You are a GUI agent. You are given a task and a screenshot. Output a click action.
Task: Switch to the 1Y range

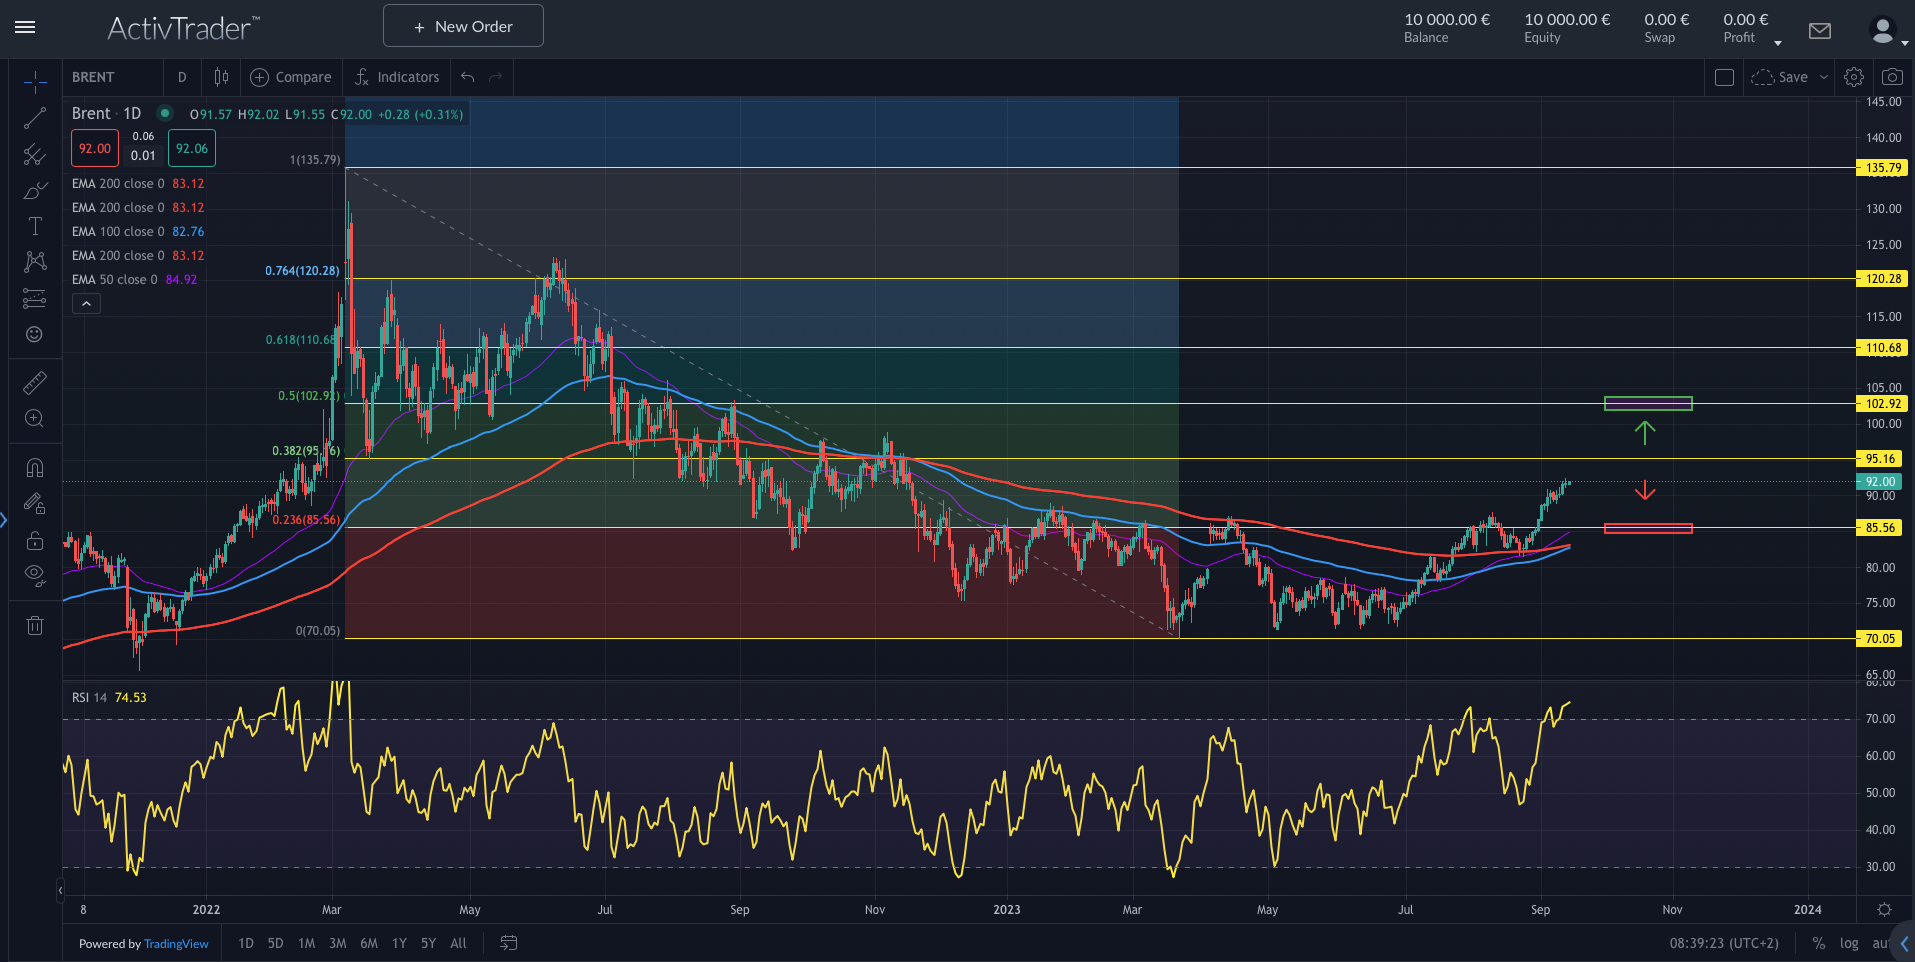point(398,943)
